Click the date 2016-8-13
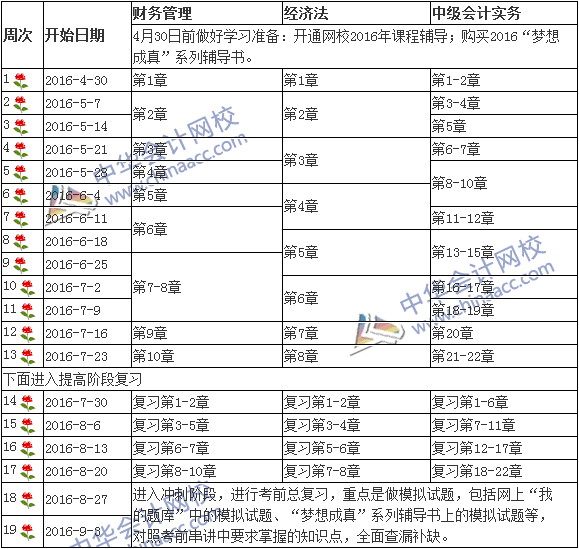Screen dimensions: 579x549 (76, 449)
